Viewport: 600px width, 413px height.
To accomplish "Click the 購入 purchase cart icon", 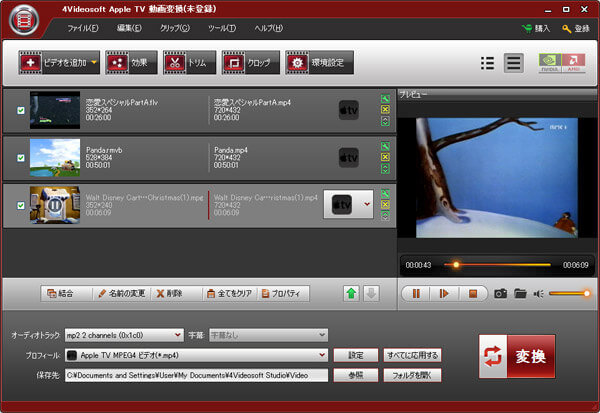I will coord(527,28).
